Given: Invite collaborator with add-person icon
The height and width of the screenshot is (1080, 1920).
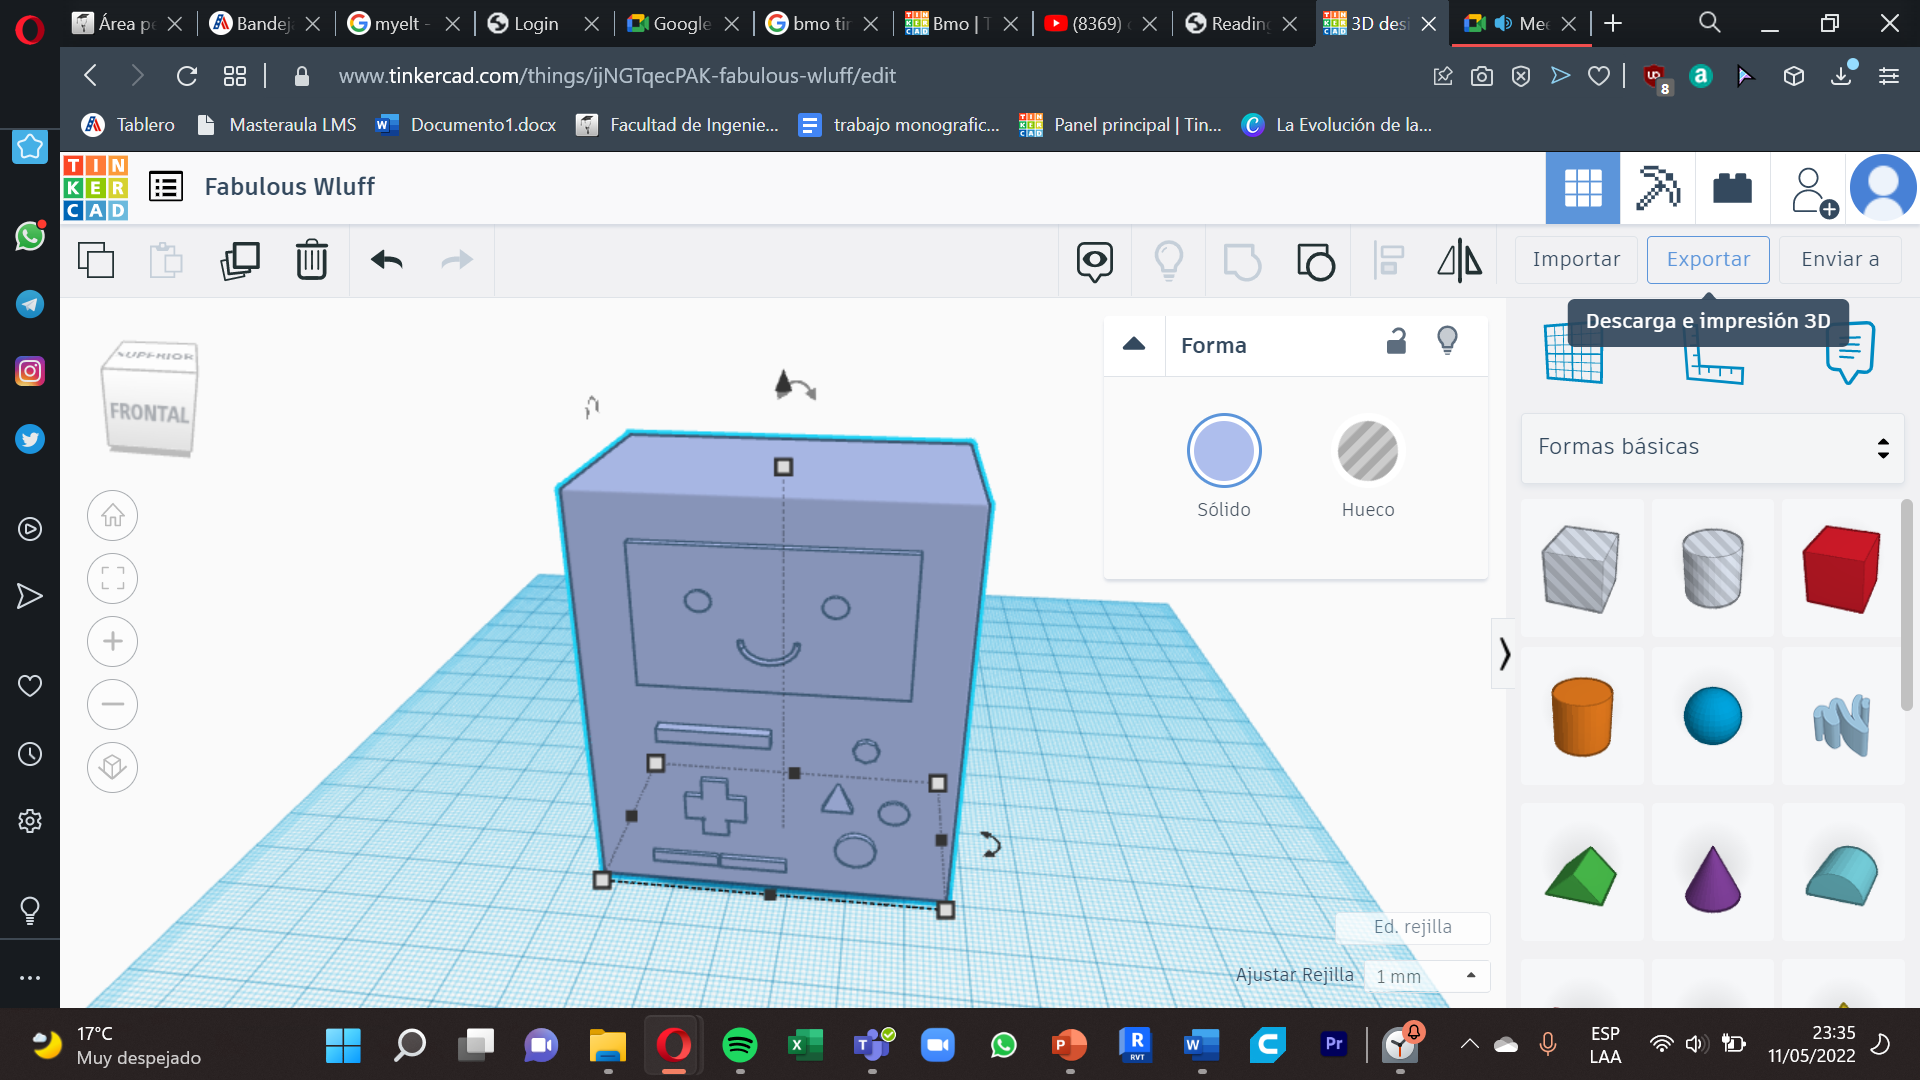Looking at the screenshot, I should (1812, 191).
